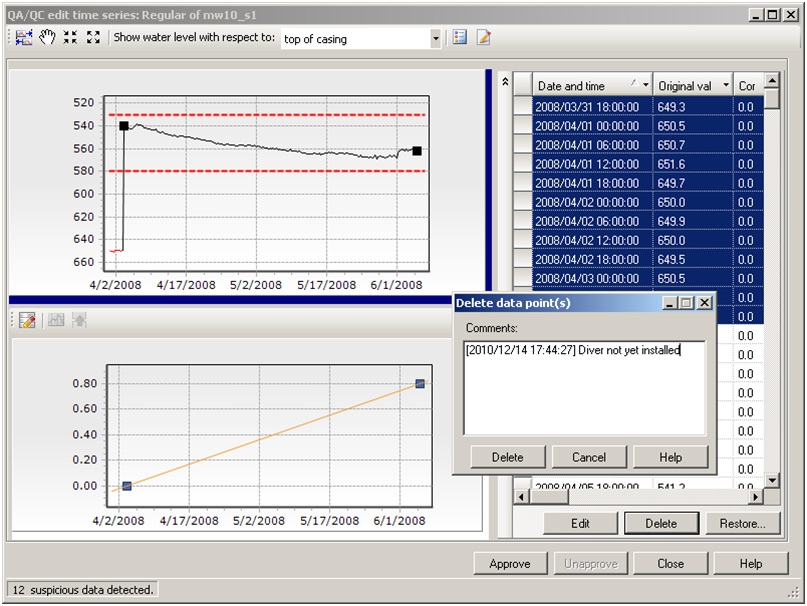Click the notepad with pencil icon in the top toolbar
This screenshot has height=606, width=807.
coord(483,37)
